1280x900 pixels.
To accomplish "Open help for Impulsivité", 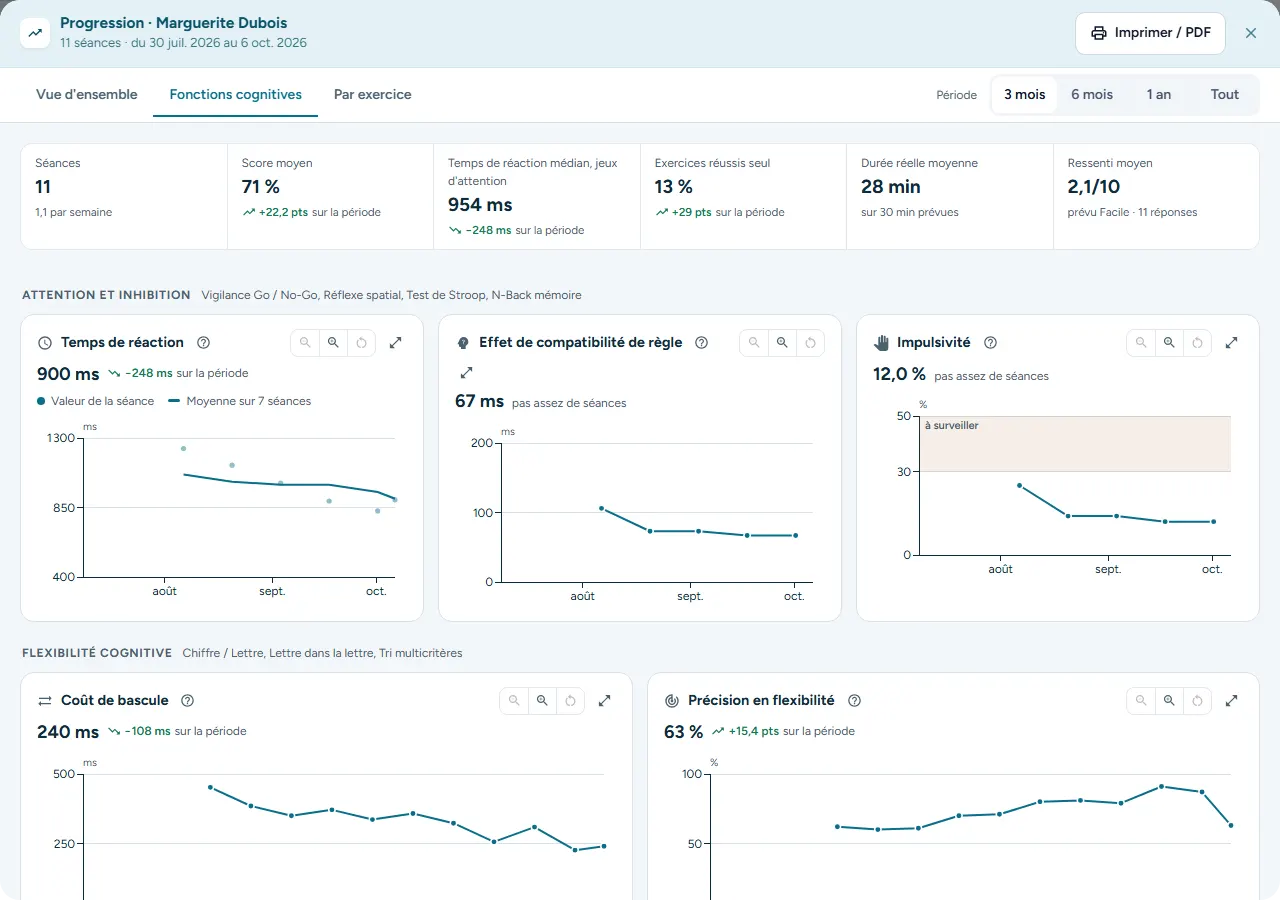I will point(990,343).
